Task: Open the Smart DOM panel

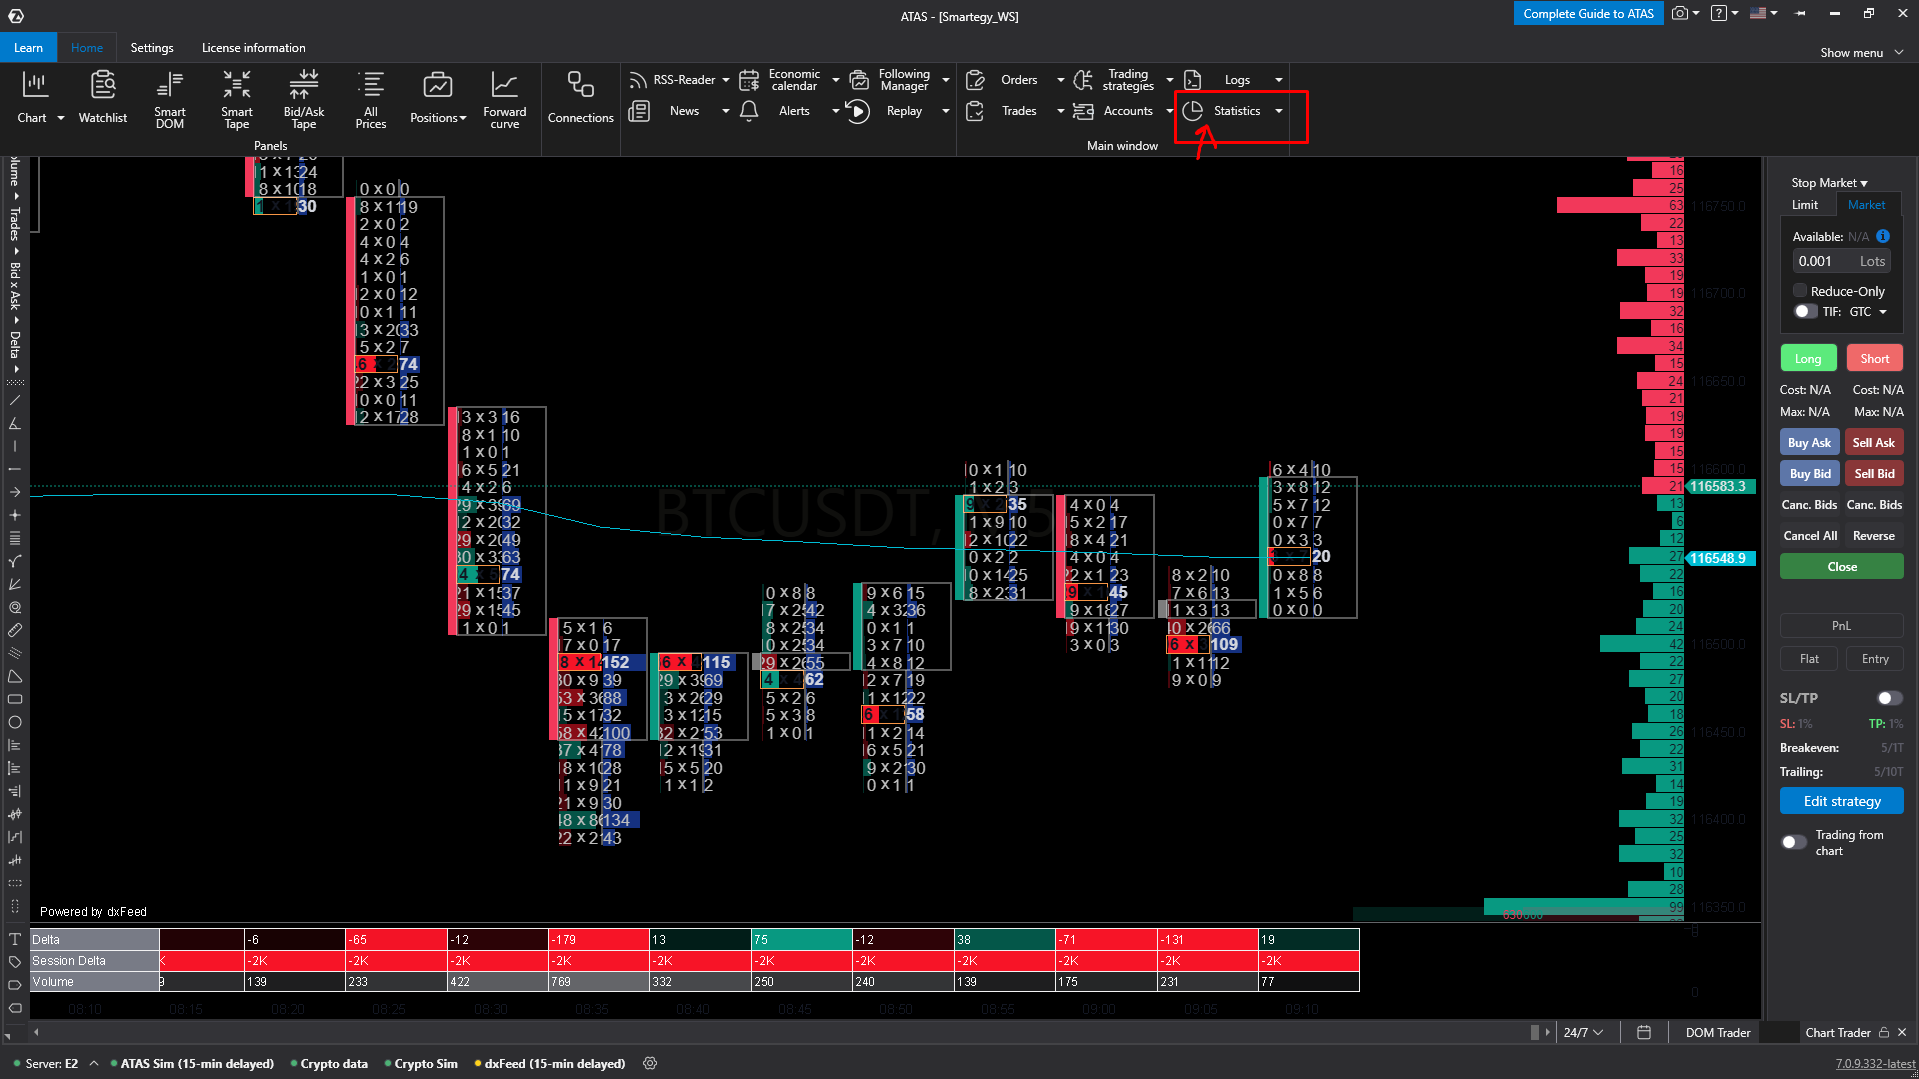Action: point(169,98)
